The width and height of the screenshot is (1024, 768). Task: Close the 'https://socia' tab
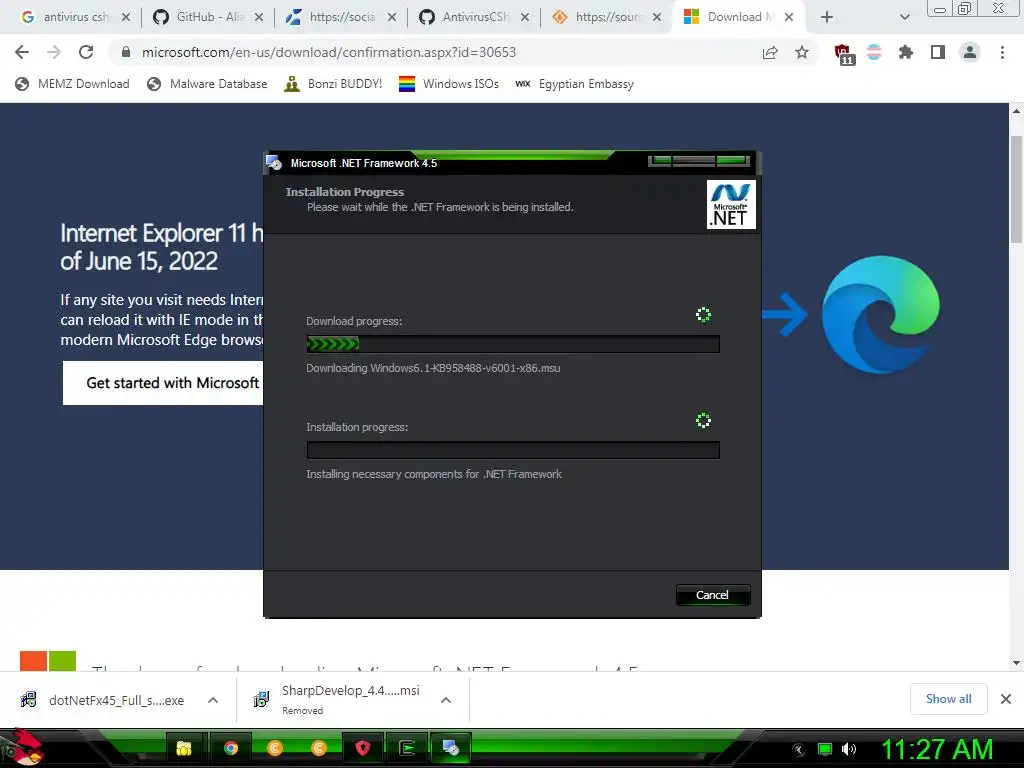392,17
